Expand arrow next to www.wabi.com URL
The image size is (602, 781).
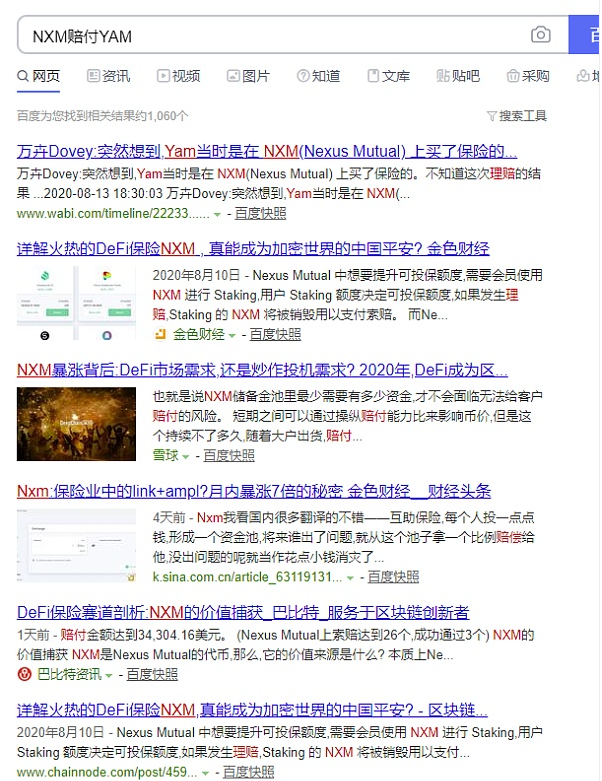[x=217, y=215]
